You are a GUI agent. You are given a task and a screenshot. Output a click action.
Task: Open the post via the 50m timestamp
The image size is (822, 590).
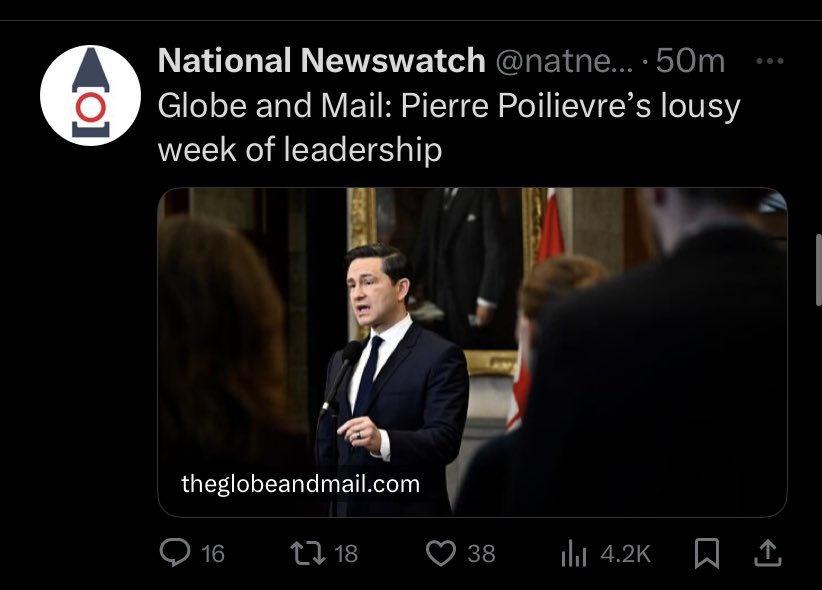[x=690, y=61]
